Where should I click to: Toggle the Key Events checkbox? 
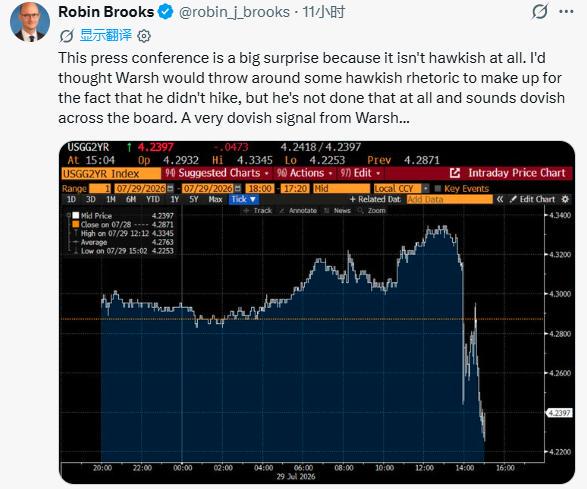coord(437,188)
